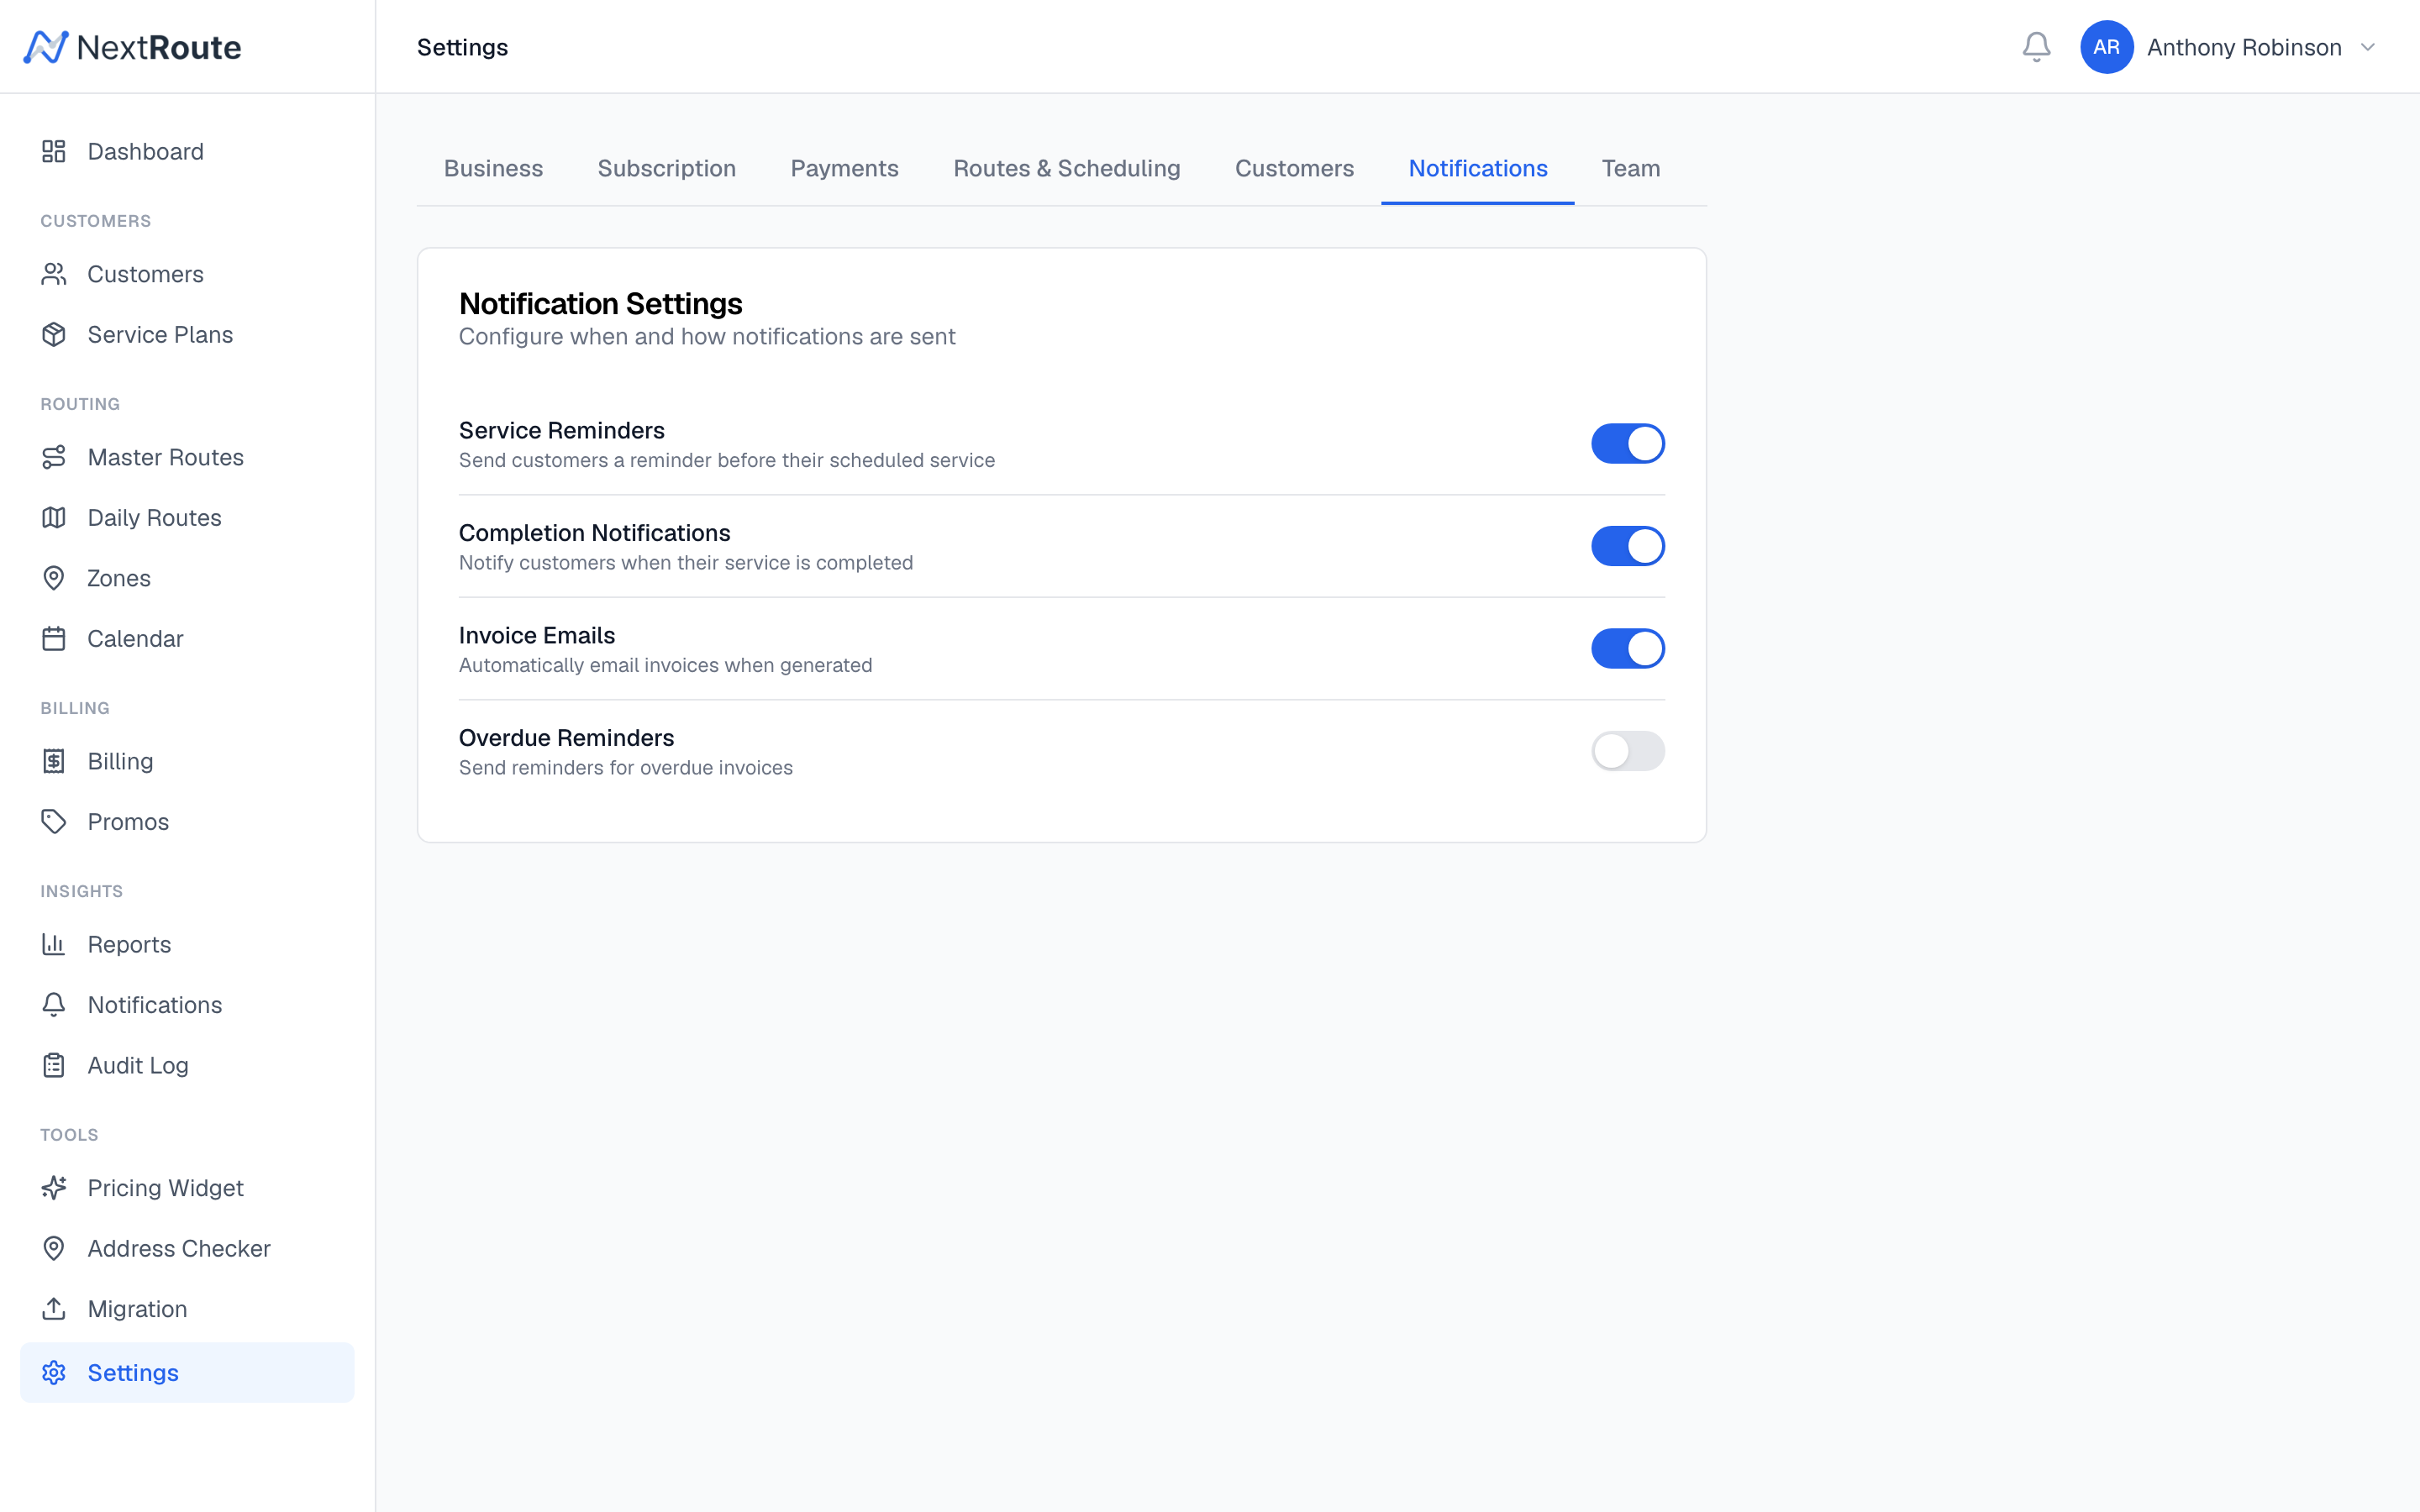Switch to the Payments tab

(x=844, y=168)
